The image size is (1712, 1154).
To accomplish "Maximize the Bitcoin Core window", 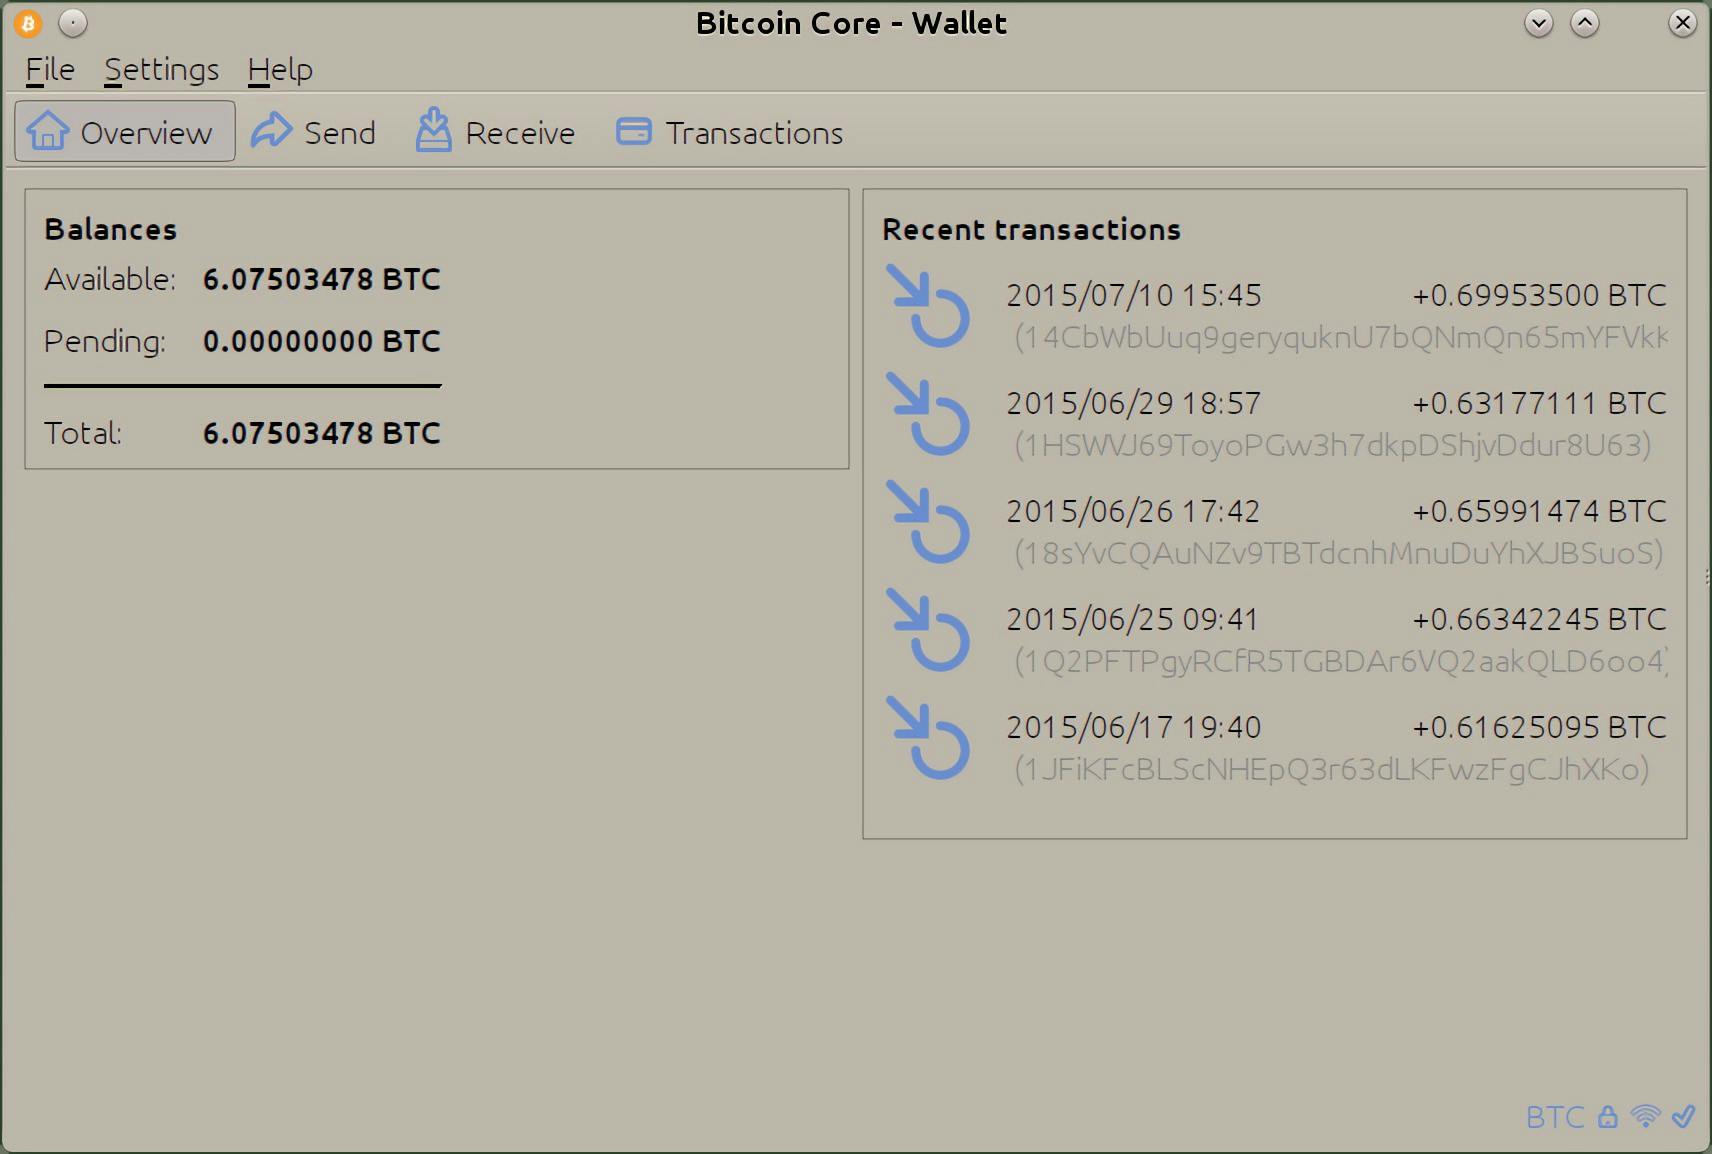I will [x=1585, y=23].
